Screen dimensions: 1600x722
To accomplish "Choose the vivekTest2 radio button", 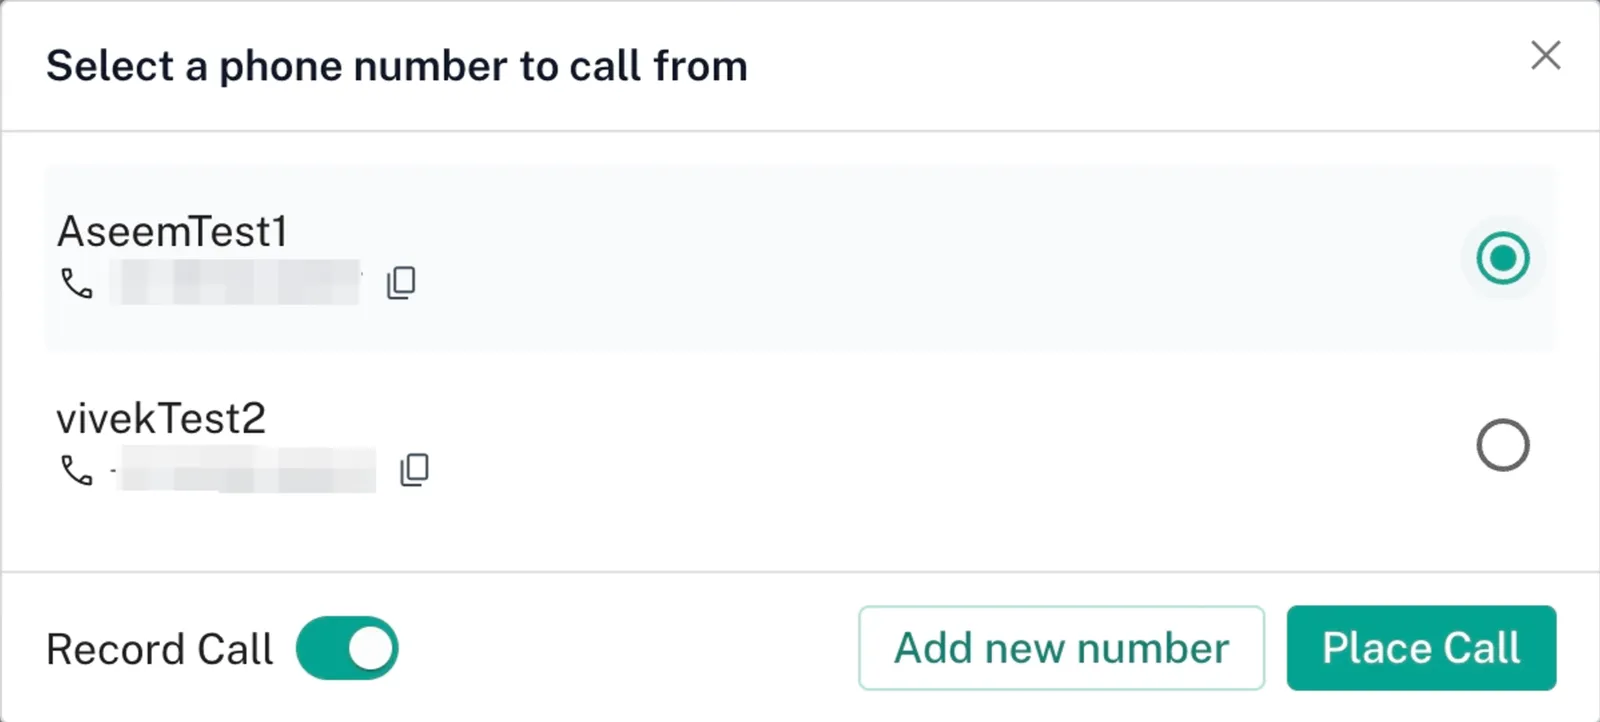I will tap(1502, 445).
